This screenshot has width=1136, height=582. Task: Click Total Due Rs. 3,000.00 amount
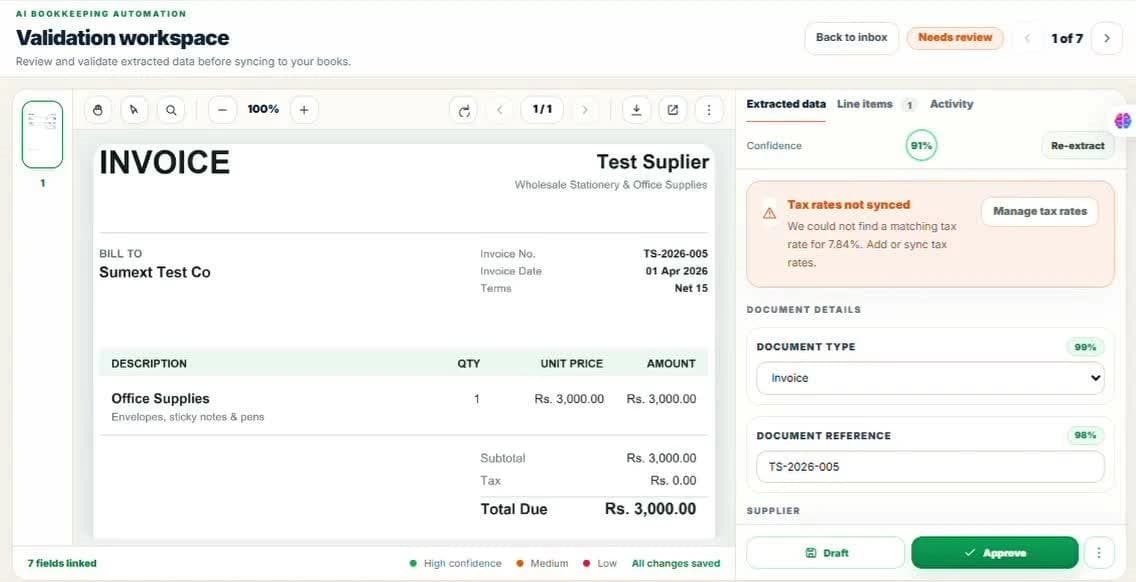[650, 509]
